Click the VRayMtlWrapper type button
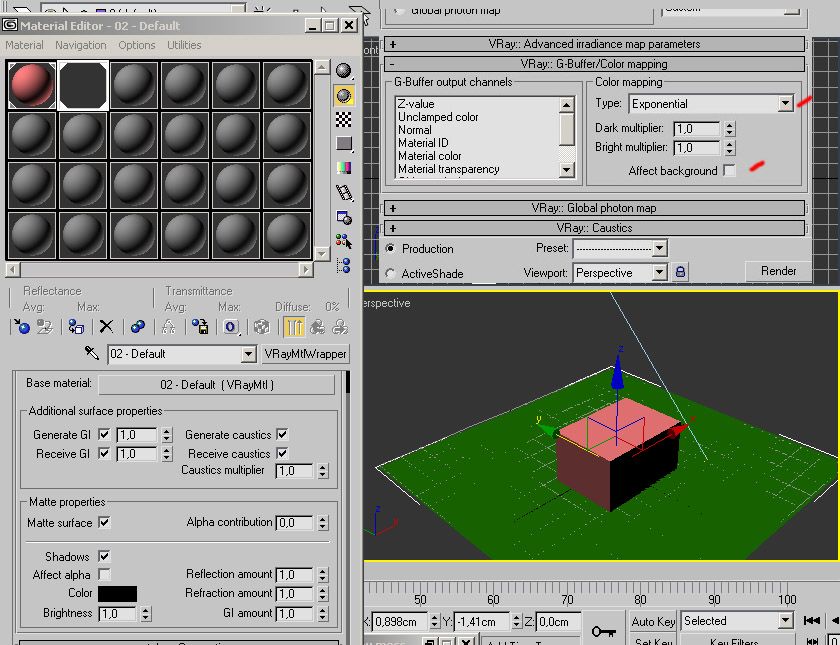Image resolution: width=840 pixels, height=645 pixels. click(305, 354)
